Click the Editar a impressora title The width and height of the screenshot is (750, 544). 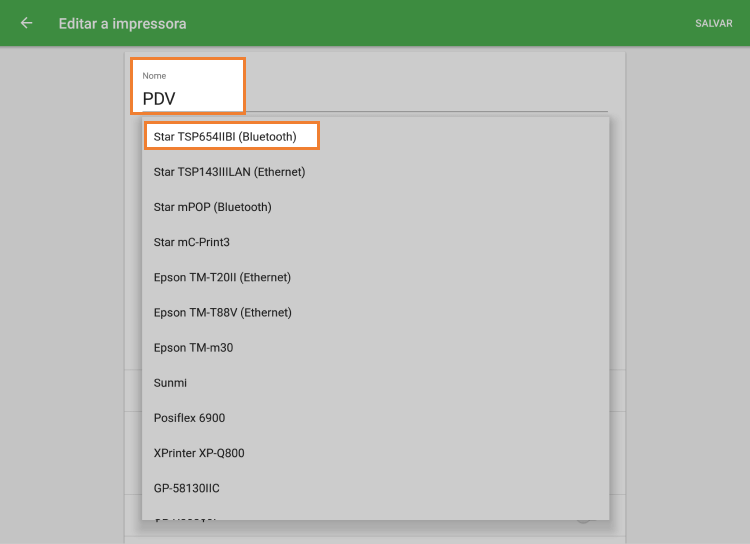pos(122,23)
